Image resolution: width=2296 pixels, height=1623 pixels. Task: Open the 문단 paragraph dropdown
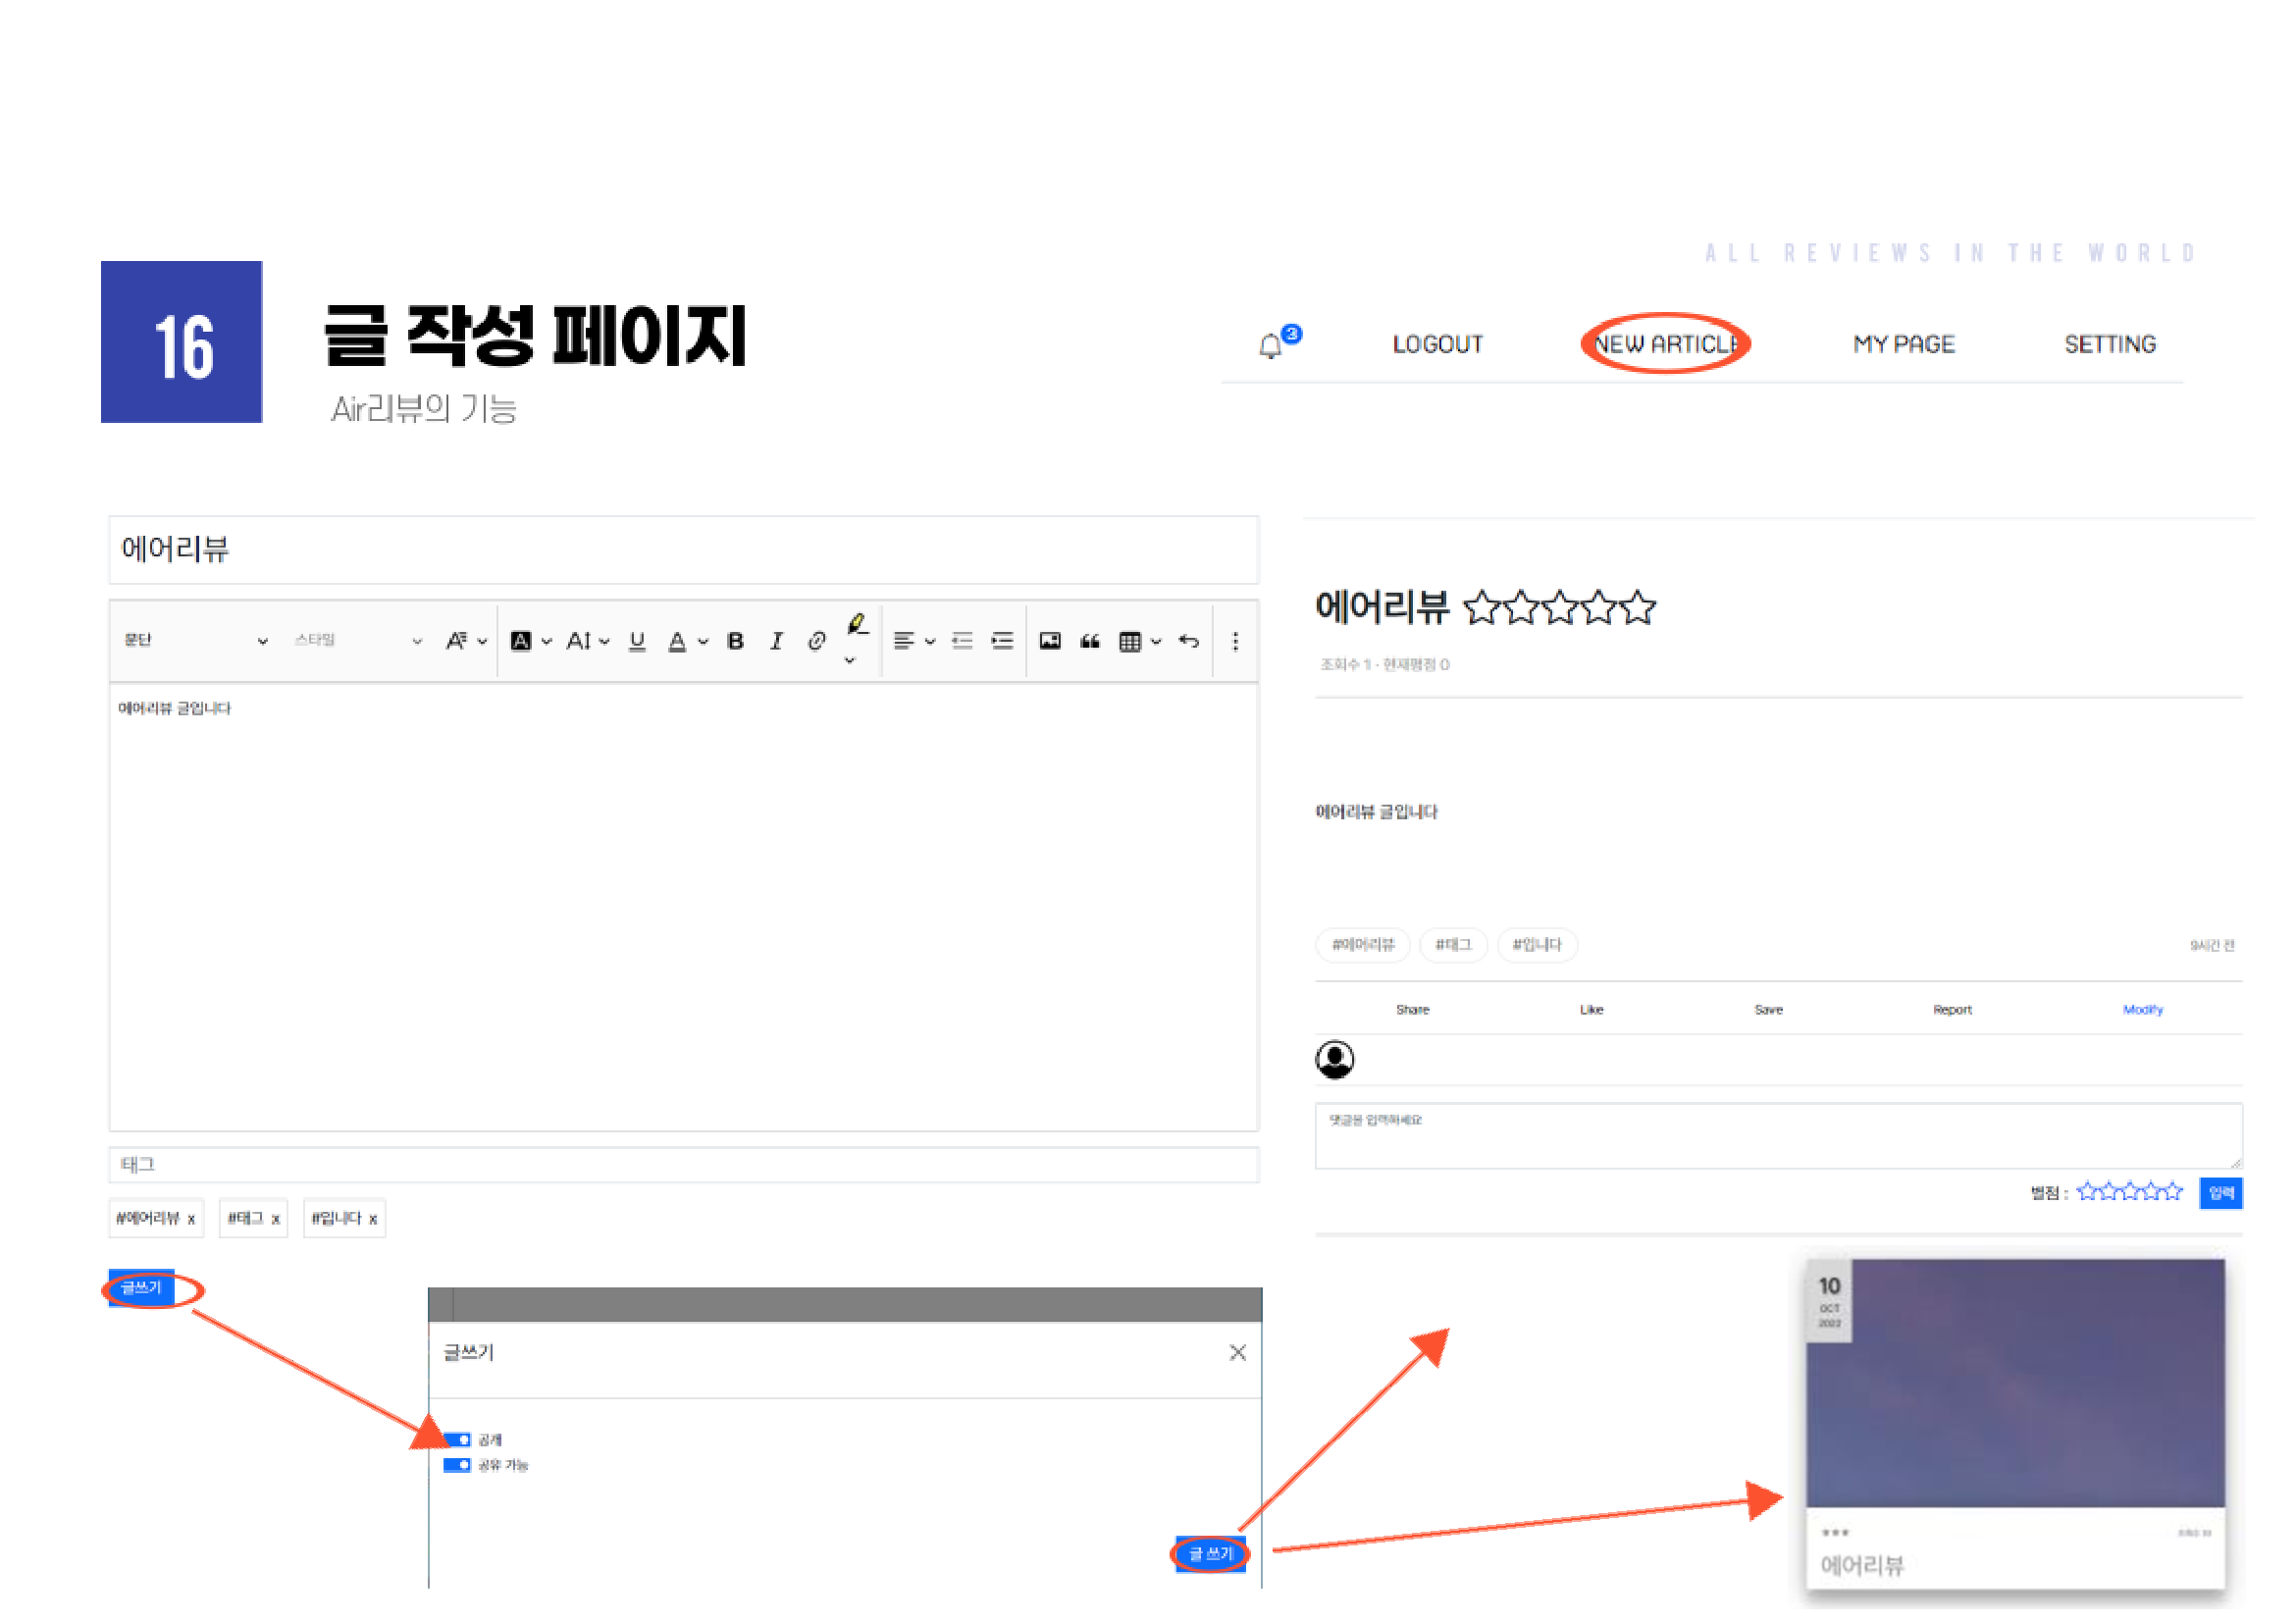point(195,641)
